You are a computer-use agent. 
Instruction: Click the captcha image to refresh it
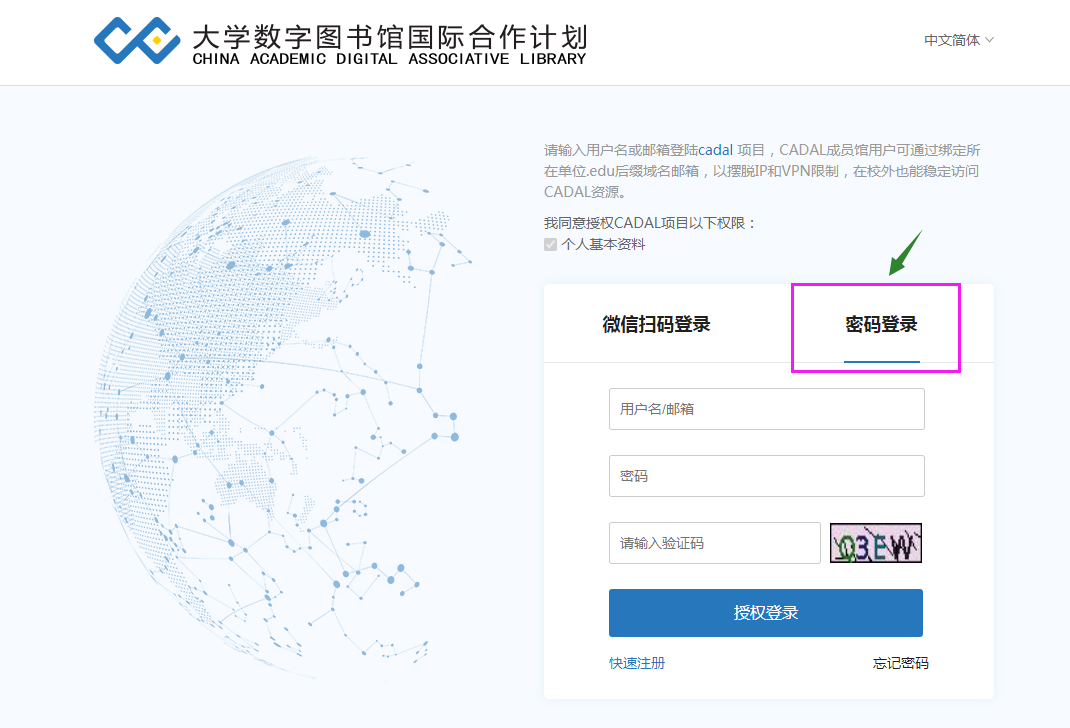875,543
